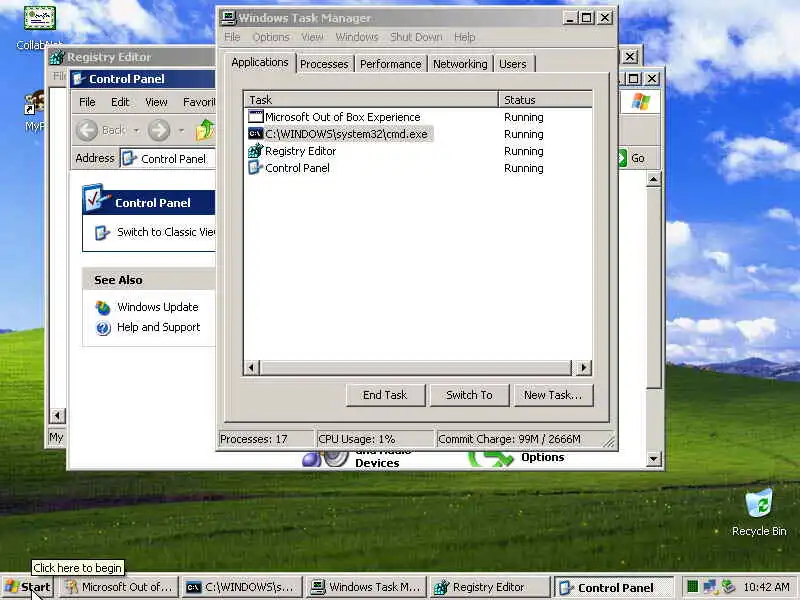Click the Up folder toolbar icon
The height and width of the screenshot is (600, 800).
tap(205, 131)
